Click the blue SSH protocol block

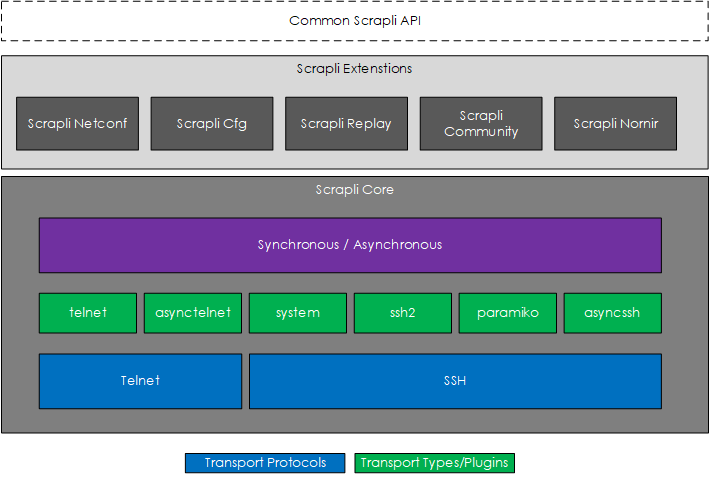pyautogui.click(x=455, y=381)
